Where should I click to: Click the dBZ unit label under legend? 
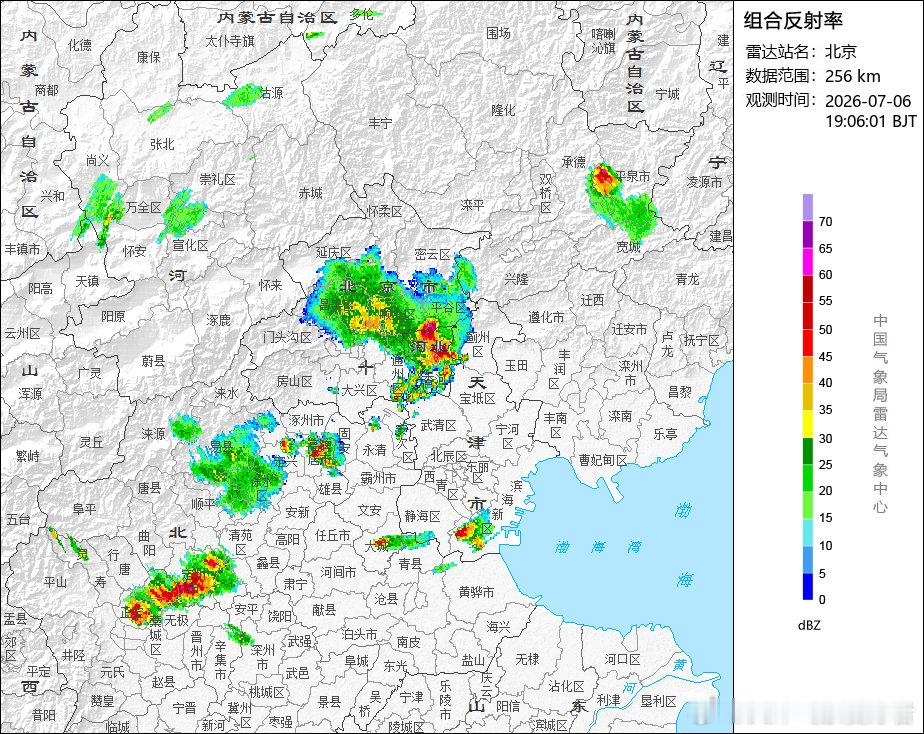point(809,626)
